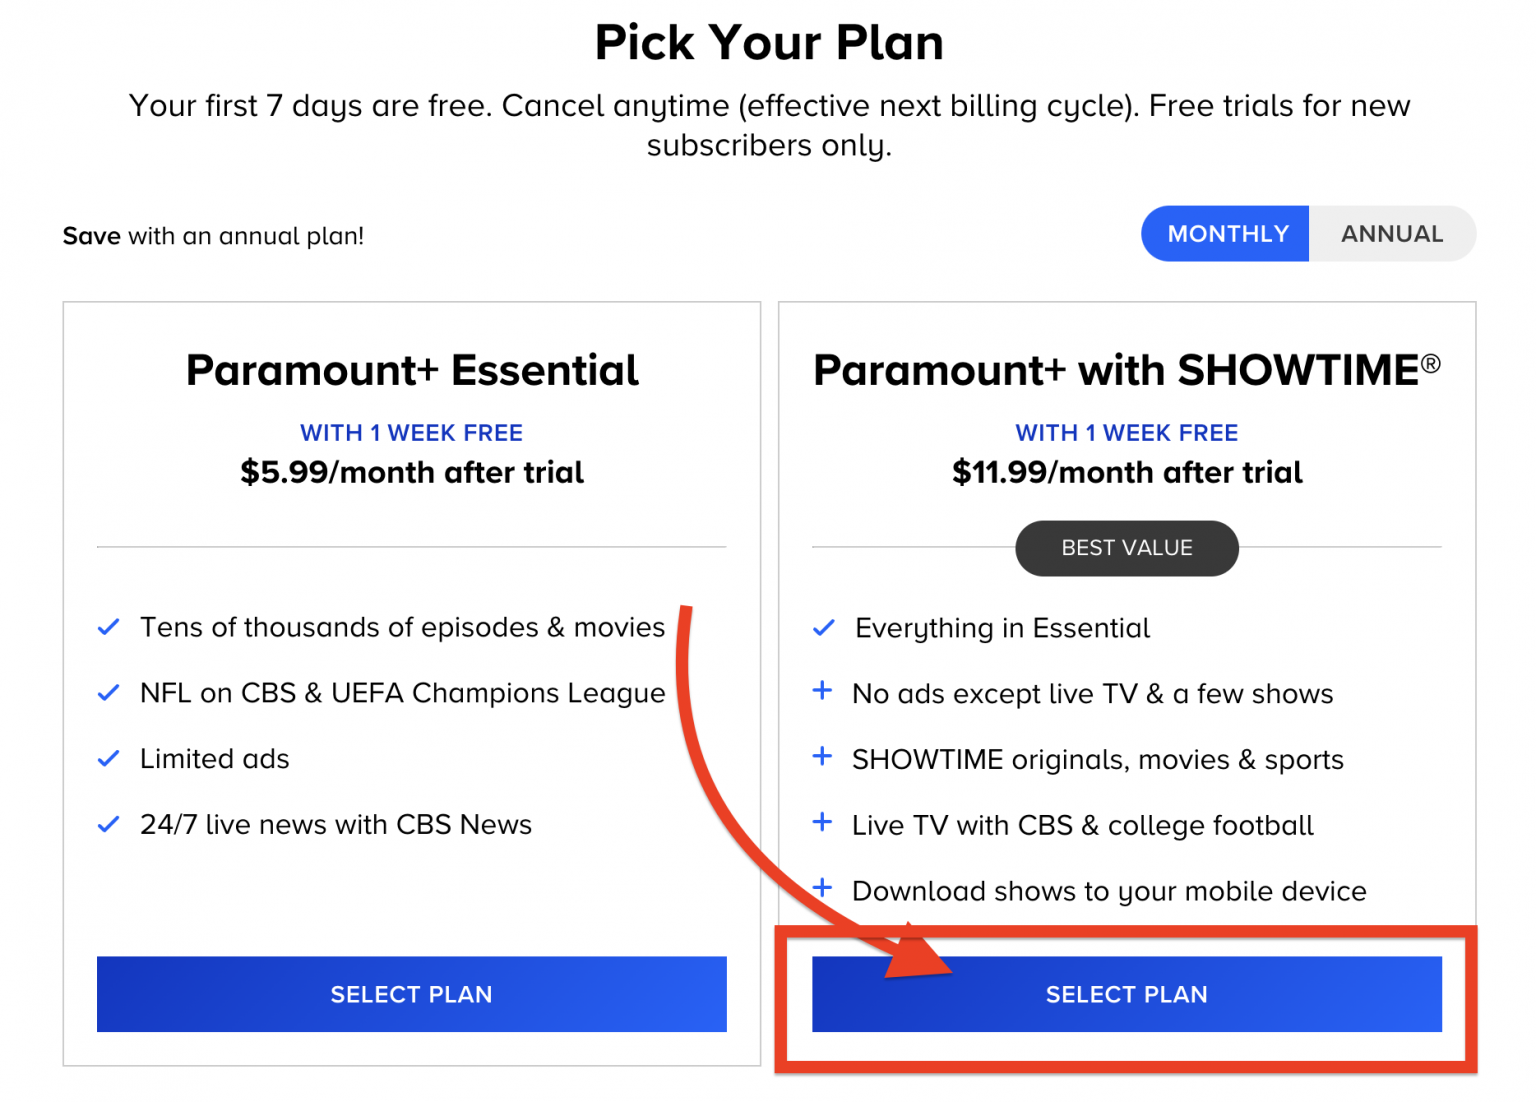Viewport: 1536px width, 1102px height.
Task: Click checkmark next to NFL on CBS
Action: pos(108,693)
